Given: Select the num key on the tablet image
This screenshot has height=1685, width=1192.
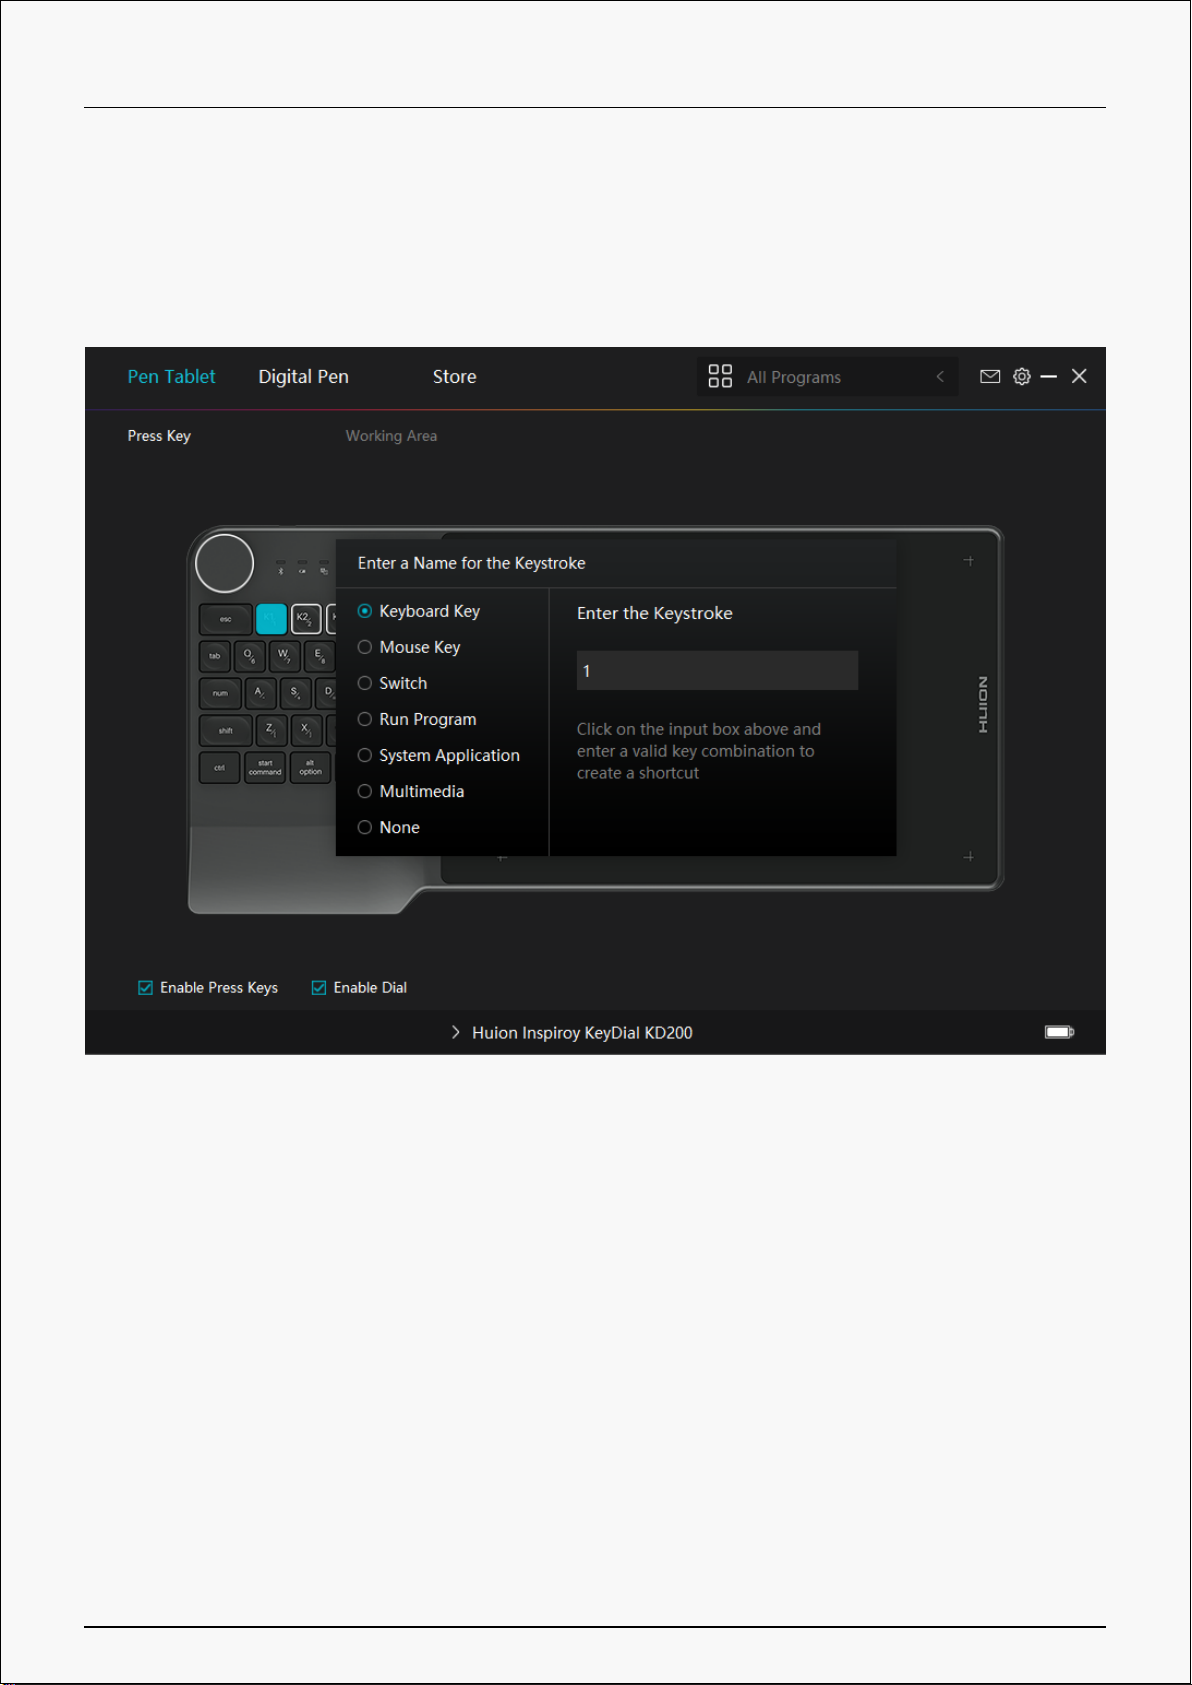Looking at the screenshot, I should (x=220, y=693).
